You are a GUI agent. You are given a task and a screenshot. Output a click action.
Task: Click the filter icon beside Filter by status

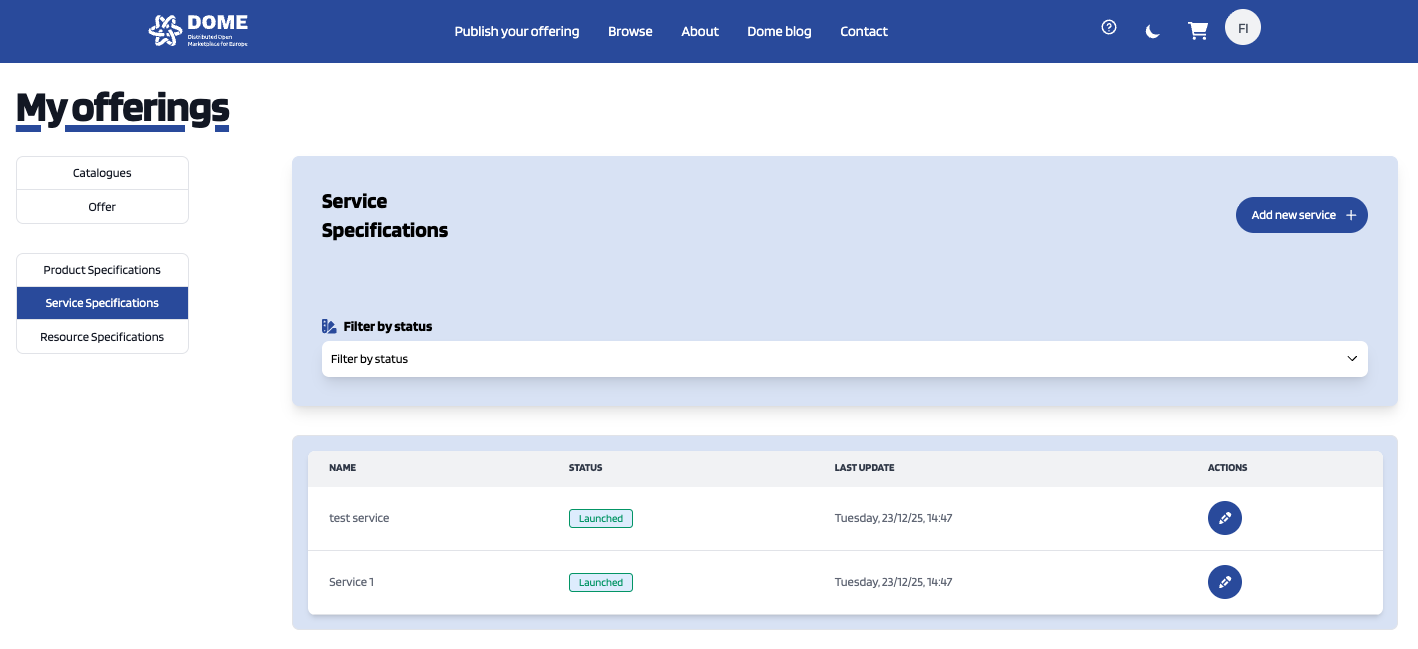pos(329,326)
